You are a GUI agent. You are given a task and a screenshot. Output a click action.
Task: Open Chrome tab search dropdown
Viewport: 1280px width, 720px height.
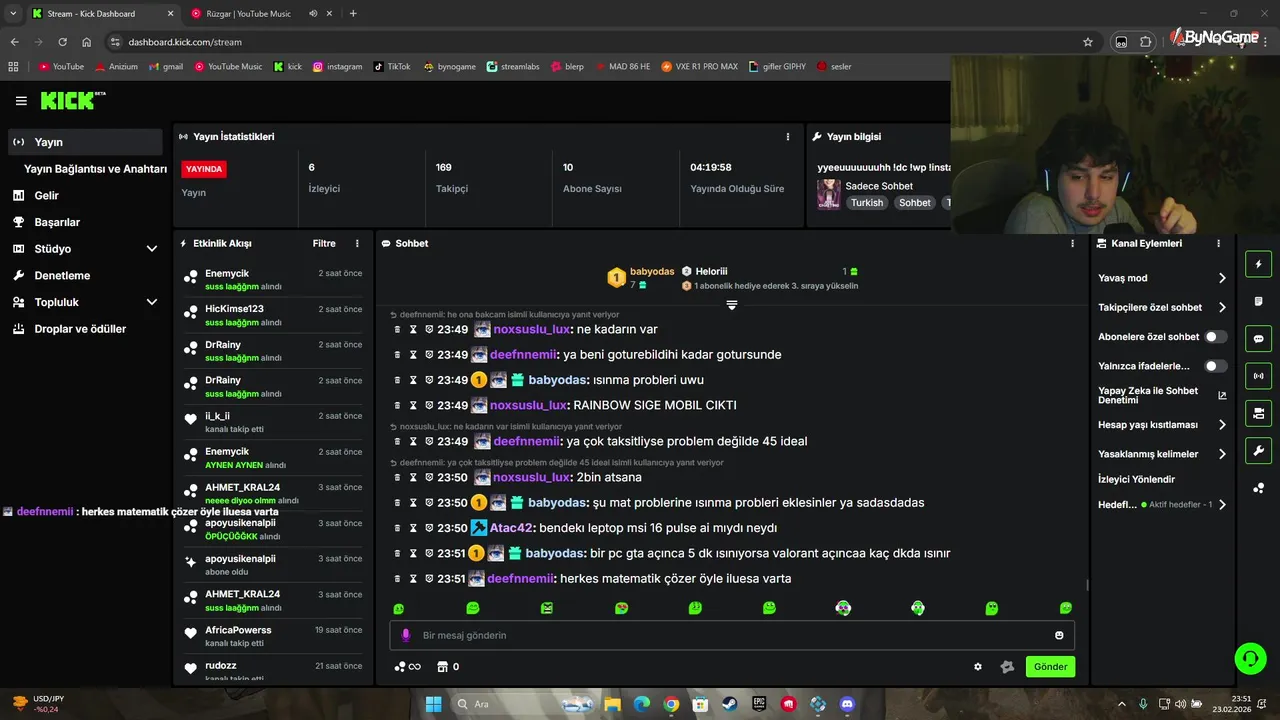(x=13, y=13)
